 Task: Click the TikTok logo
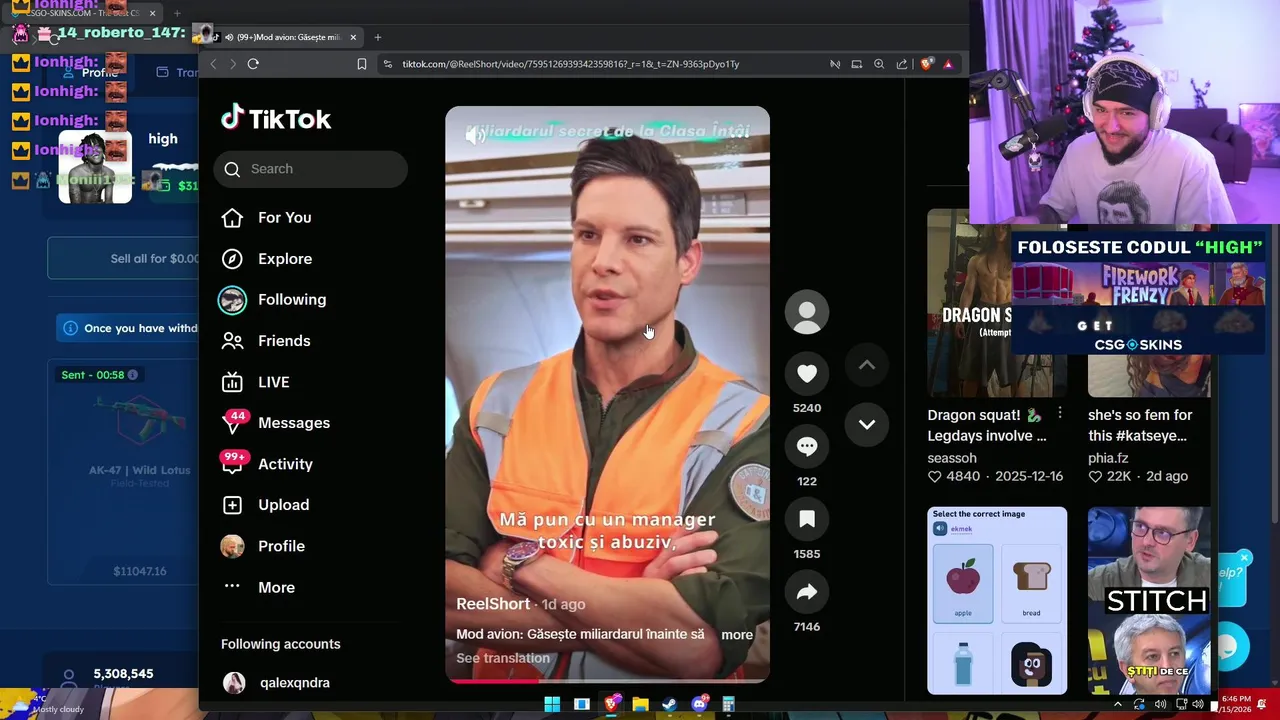point(276,119)
